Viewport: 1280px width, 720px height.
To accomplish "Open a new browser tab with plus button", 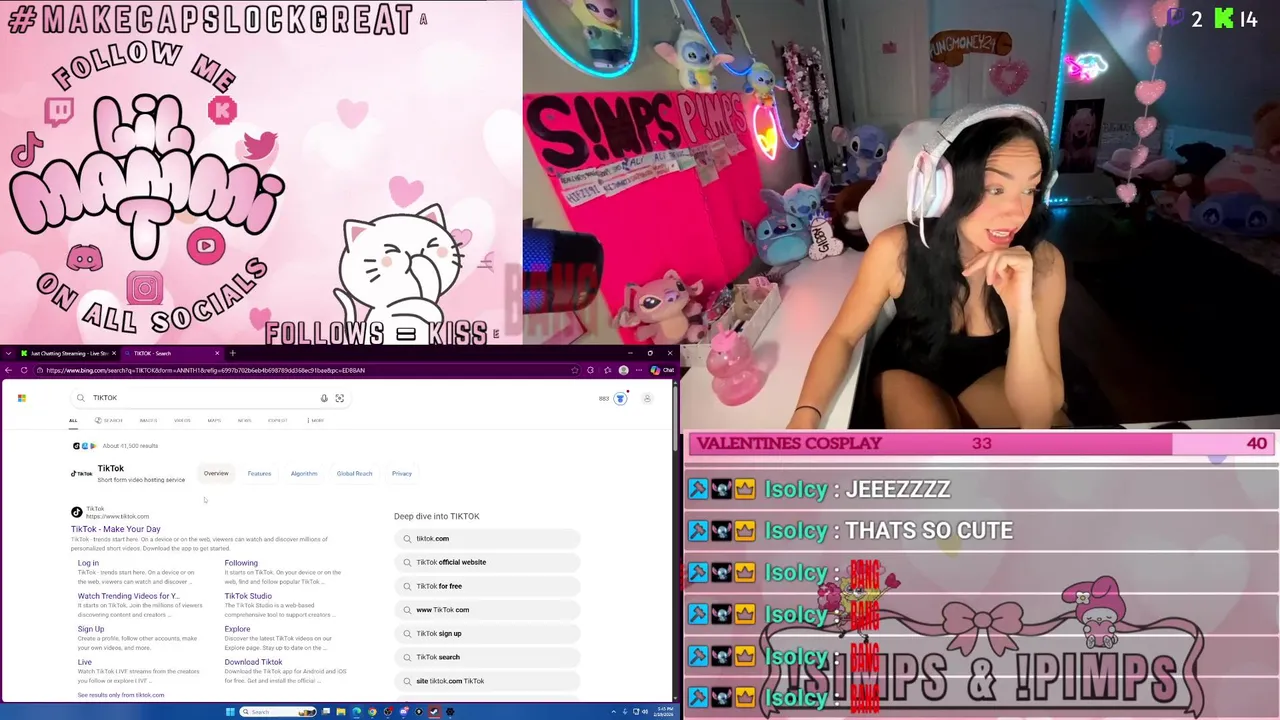I will 233,353.
